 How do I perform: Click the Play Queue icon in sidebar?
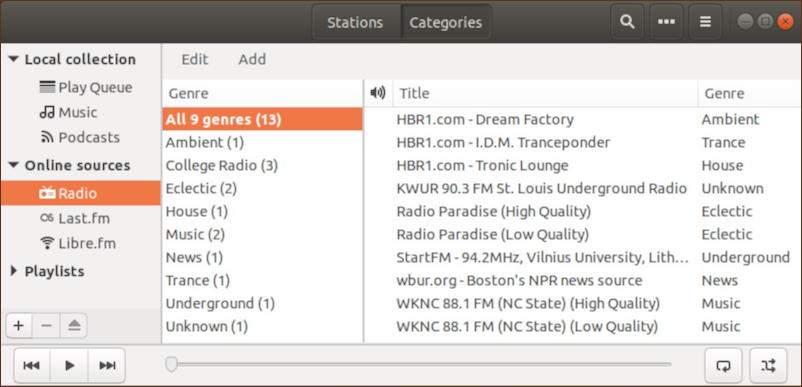(x=47, y=87)
